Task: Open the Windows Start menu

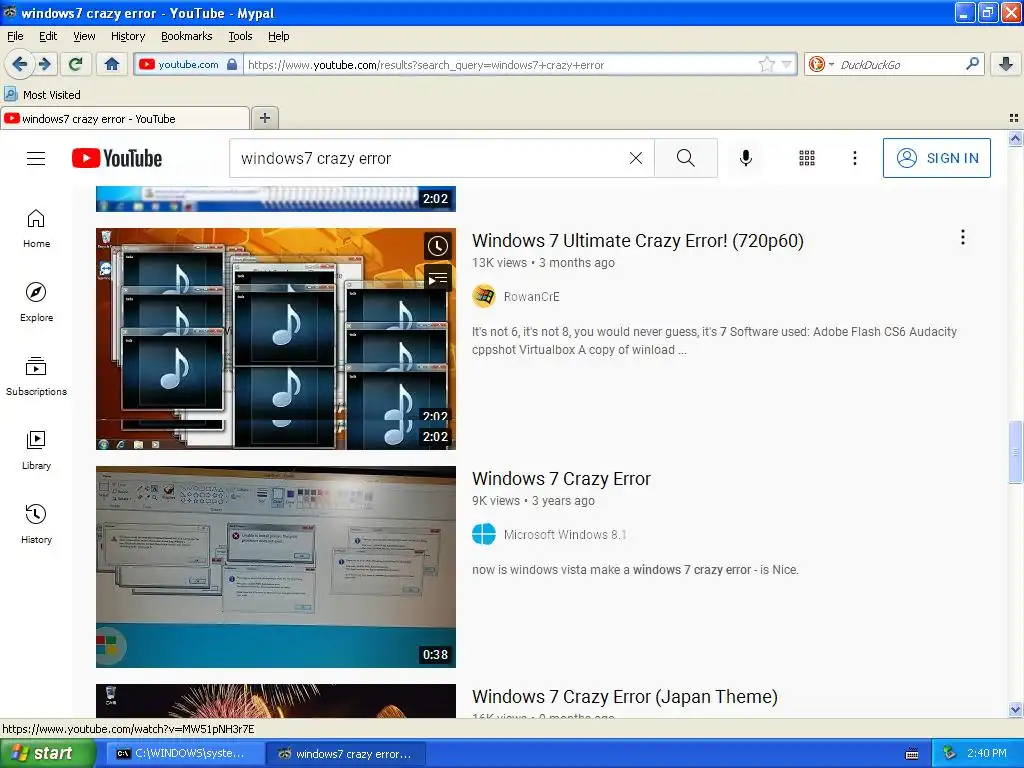Action: pos(46,753)
